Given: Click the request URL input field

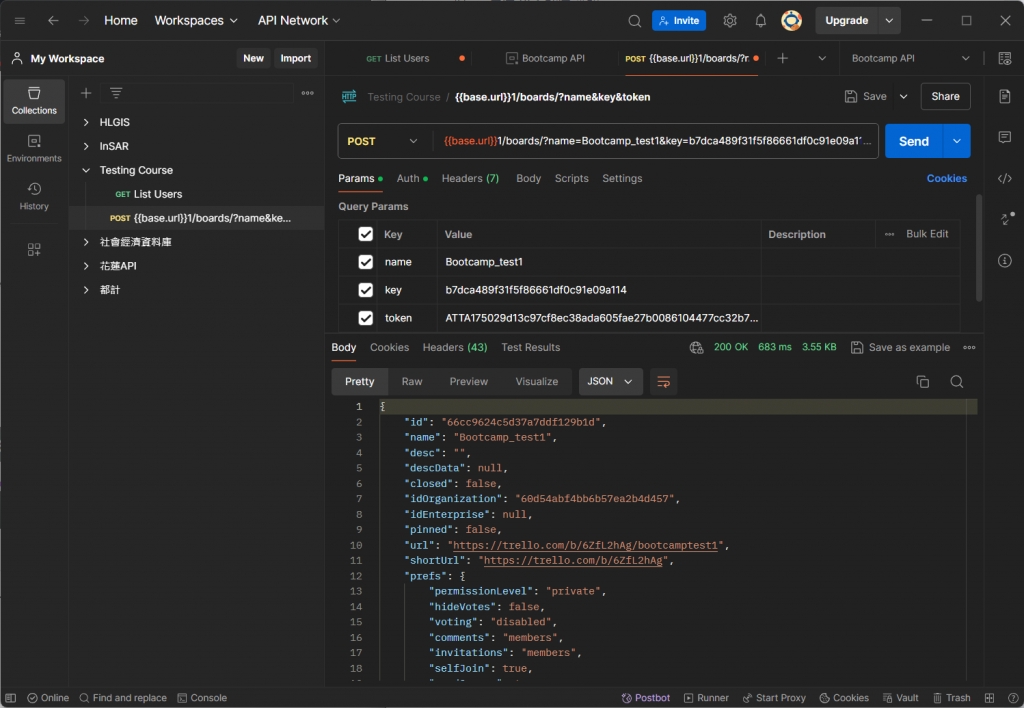Looking at the screenshot, I should click(656, 141).
